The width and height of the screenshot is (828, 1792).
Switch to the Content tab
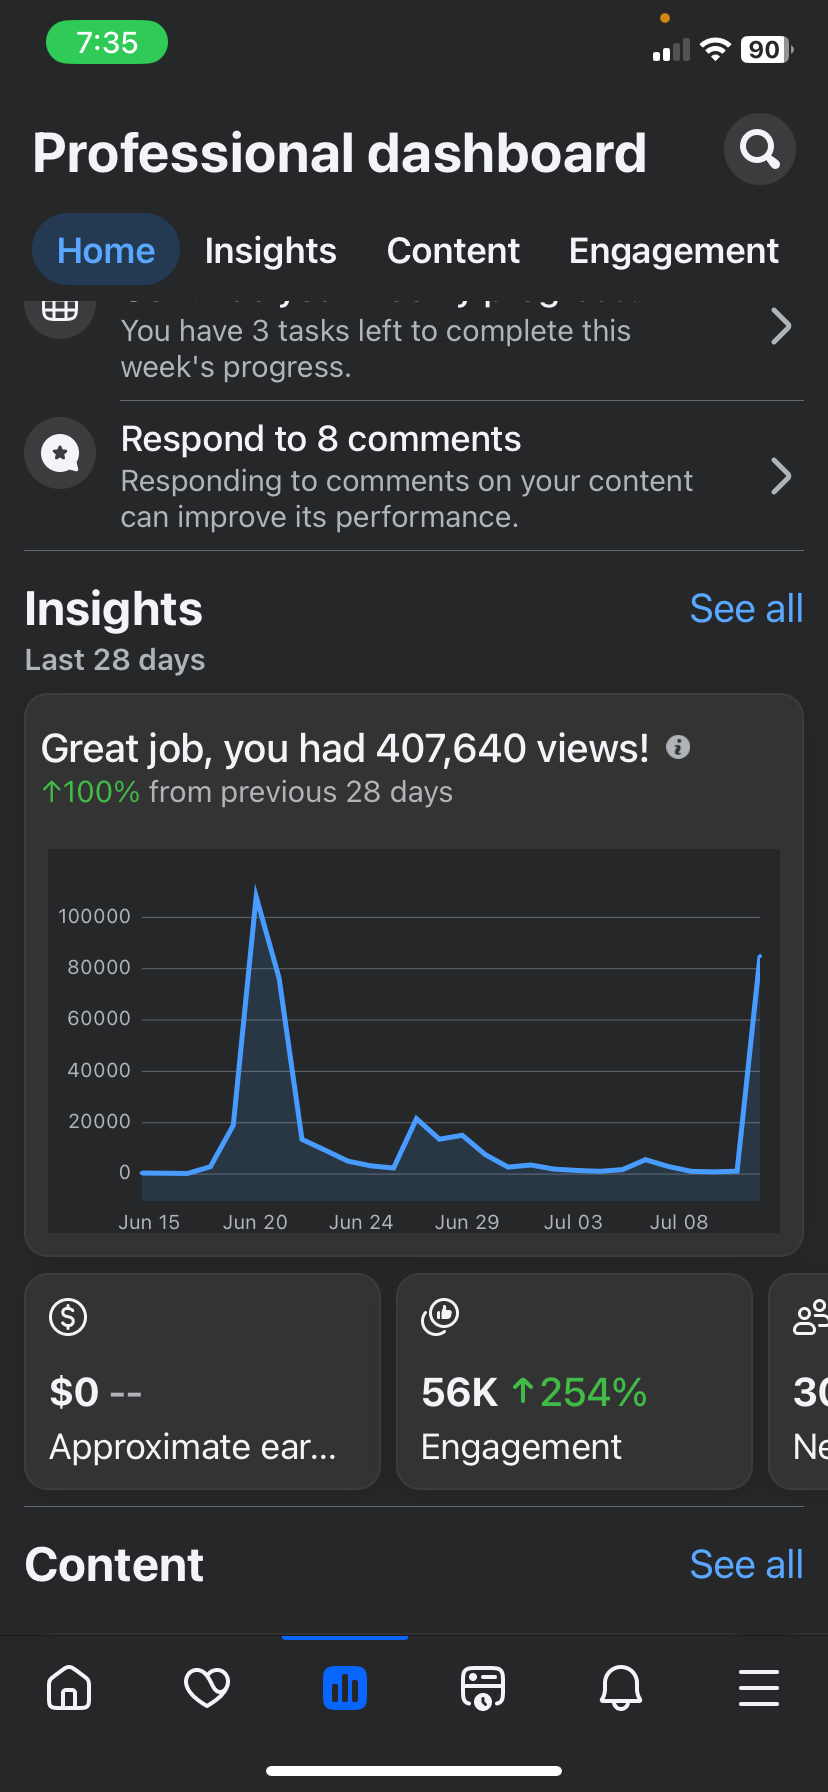click(453, 251)
